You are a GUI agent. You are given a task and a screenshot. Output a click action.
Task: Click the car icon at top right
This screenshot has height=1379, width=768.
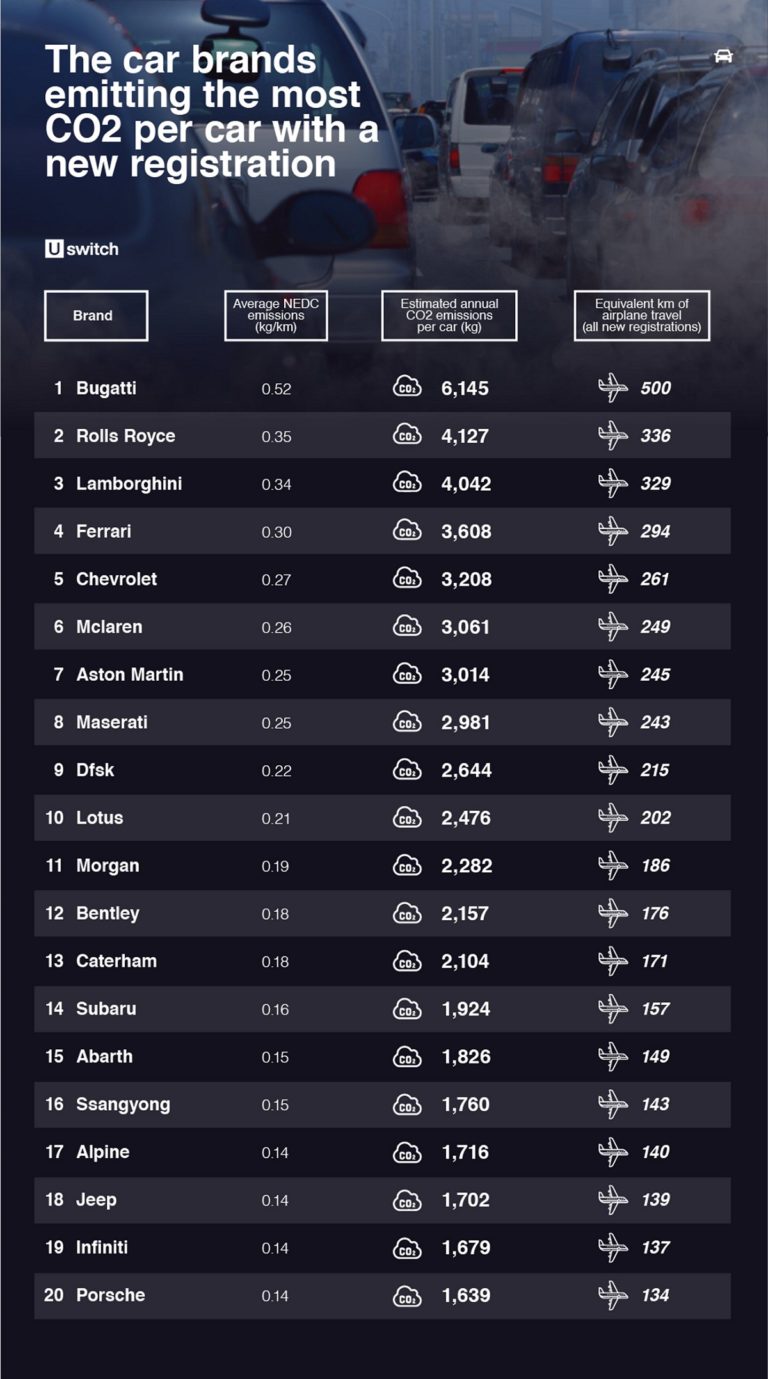[x=723, y=56]
